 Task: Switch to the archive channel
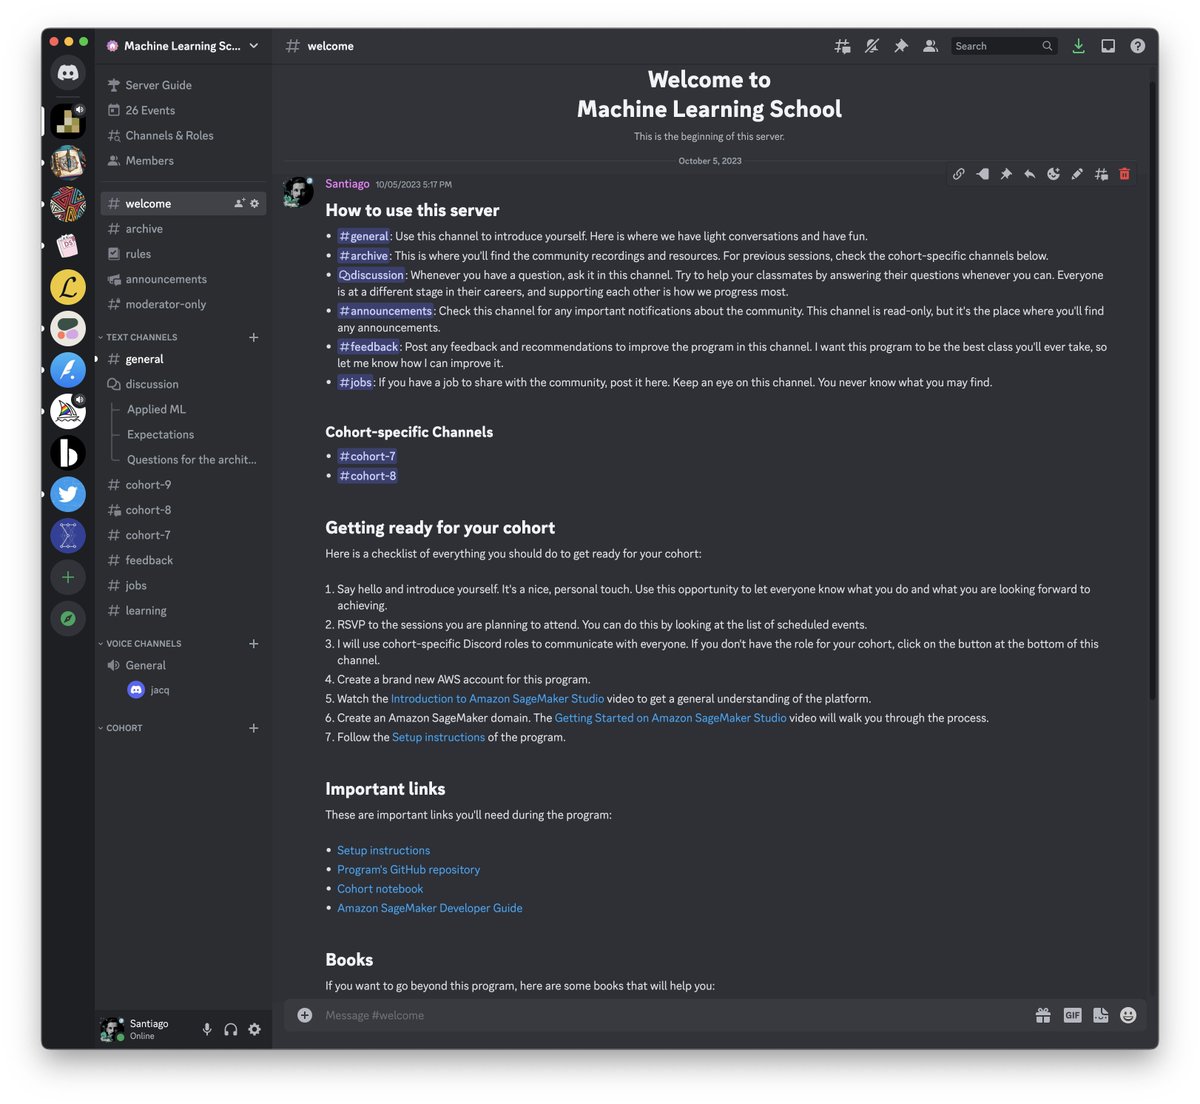(x=183, y=229)
